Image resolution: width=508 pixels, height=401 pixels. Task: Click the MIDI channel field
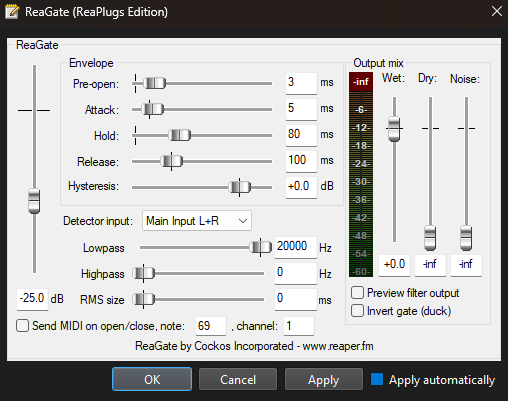click(x=299, y=326)
